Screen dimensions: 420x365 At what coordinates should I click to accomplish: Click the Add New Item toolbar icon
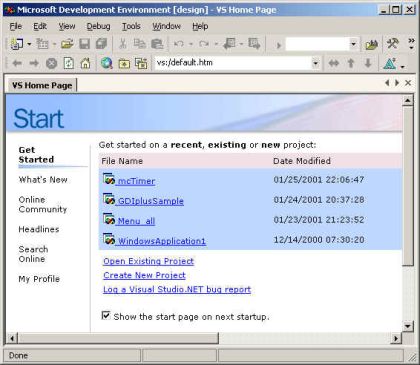click(42, 44)
